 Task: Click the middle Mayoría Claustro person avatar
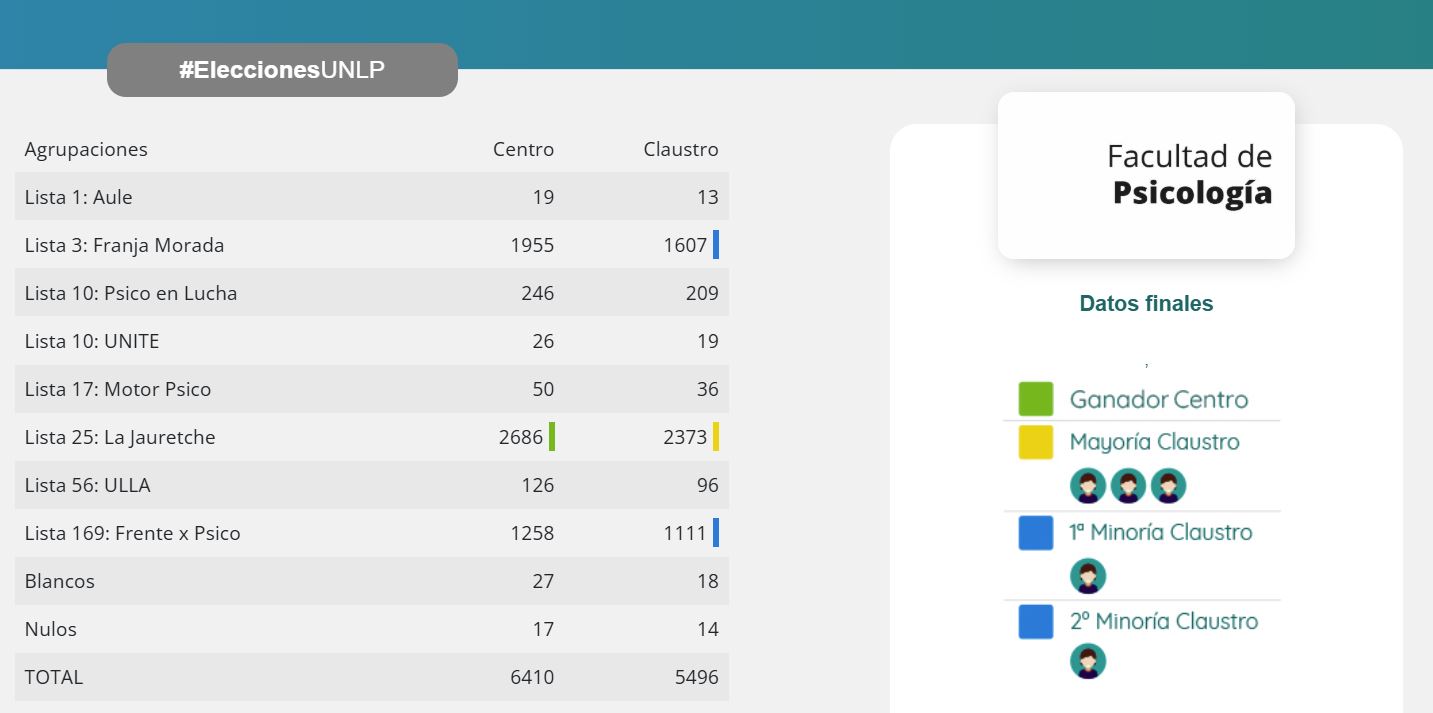1128,486
